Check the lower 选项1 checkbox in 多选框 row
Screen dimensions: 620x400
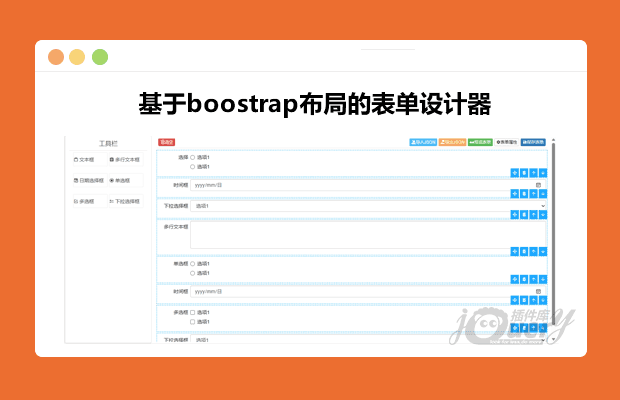pos(193,322)
